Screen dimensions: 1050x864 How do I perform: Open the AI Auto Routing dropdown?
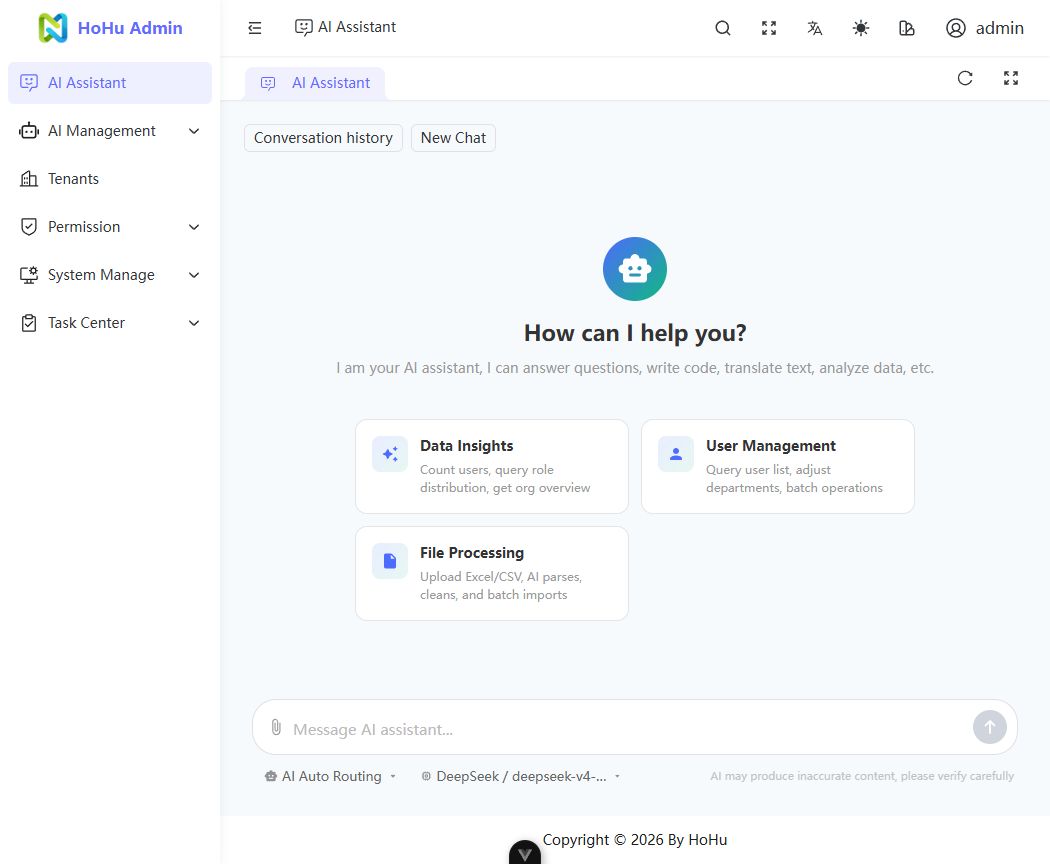(x=331, y=776)
